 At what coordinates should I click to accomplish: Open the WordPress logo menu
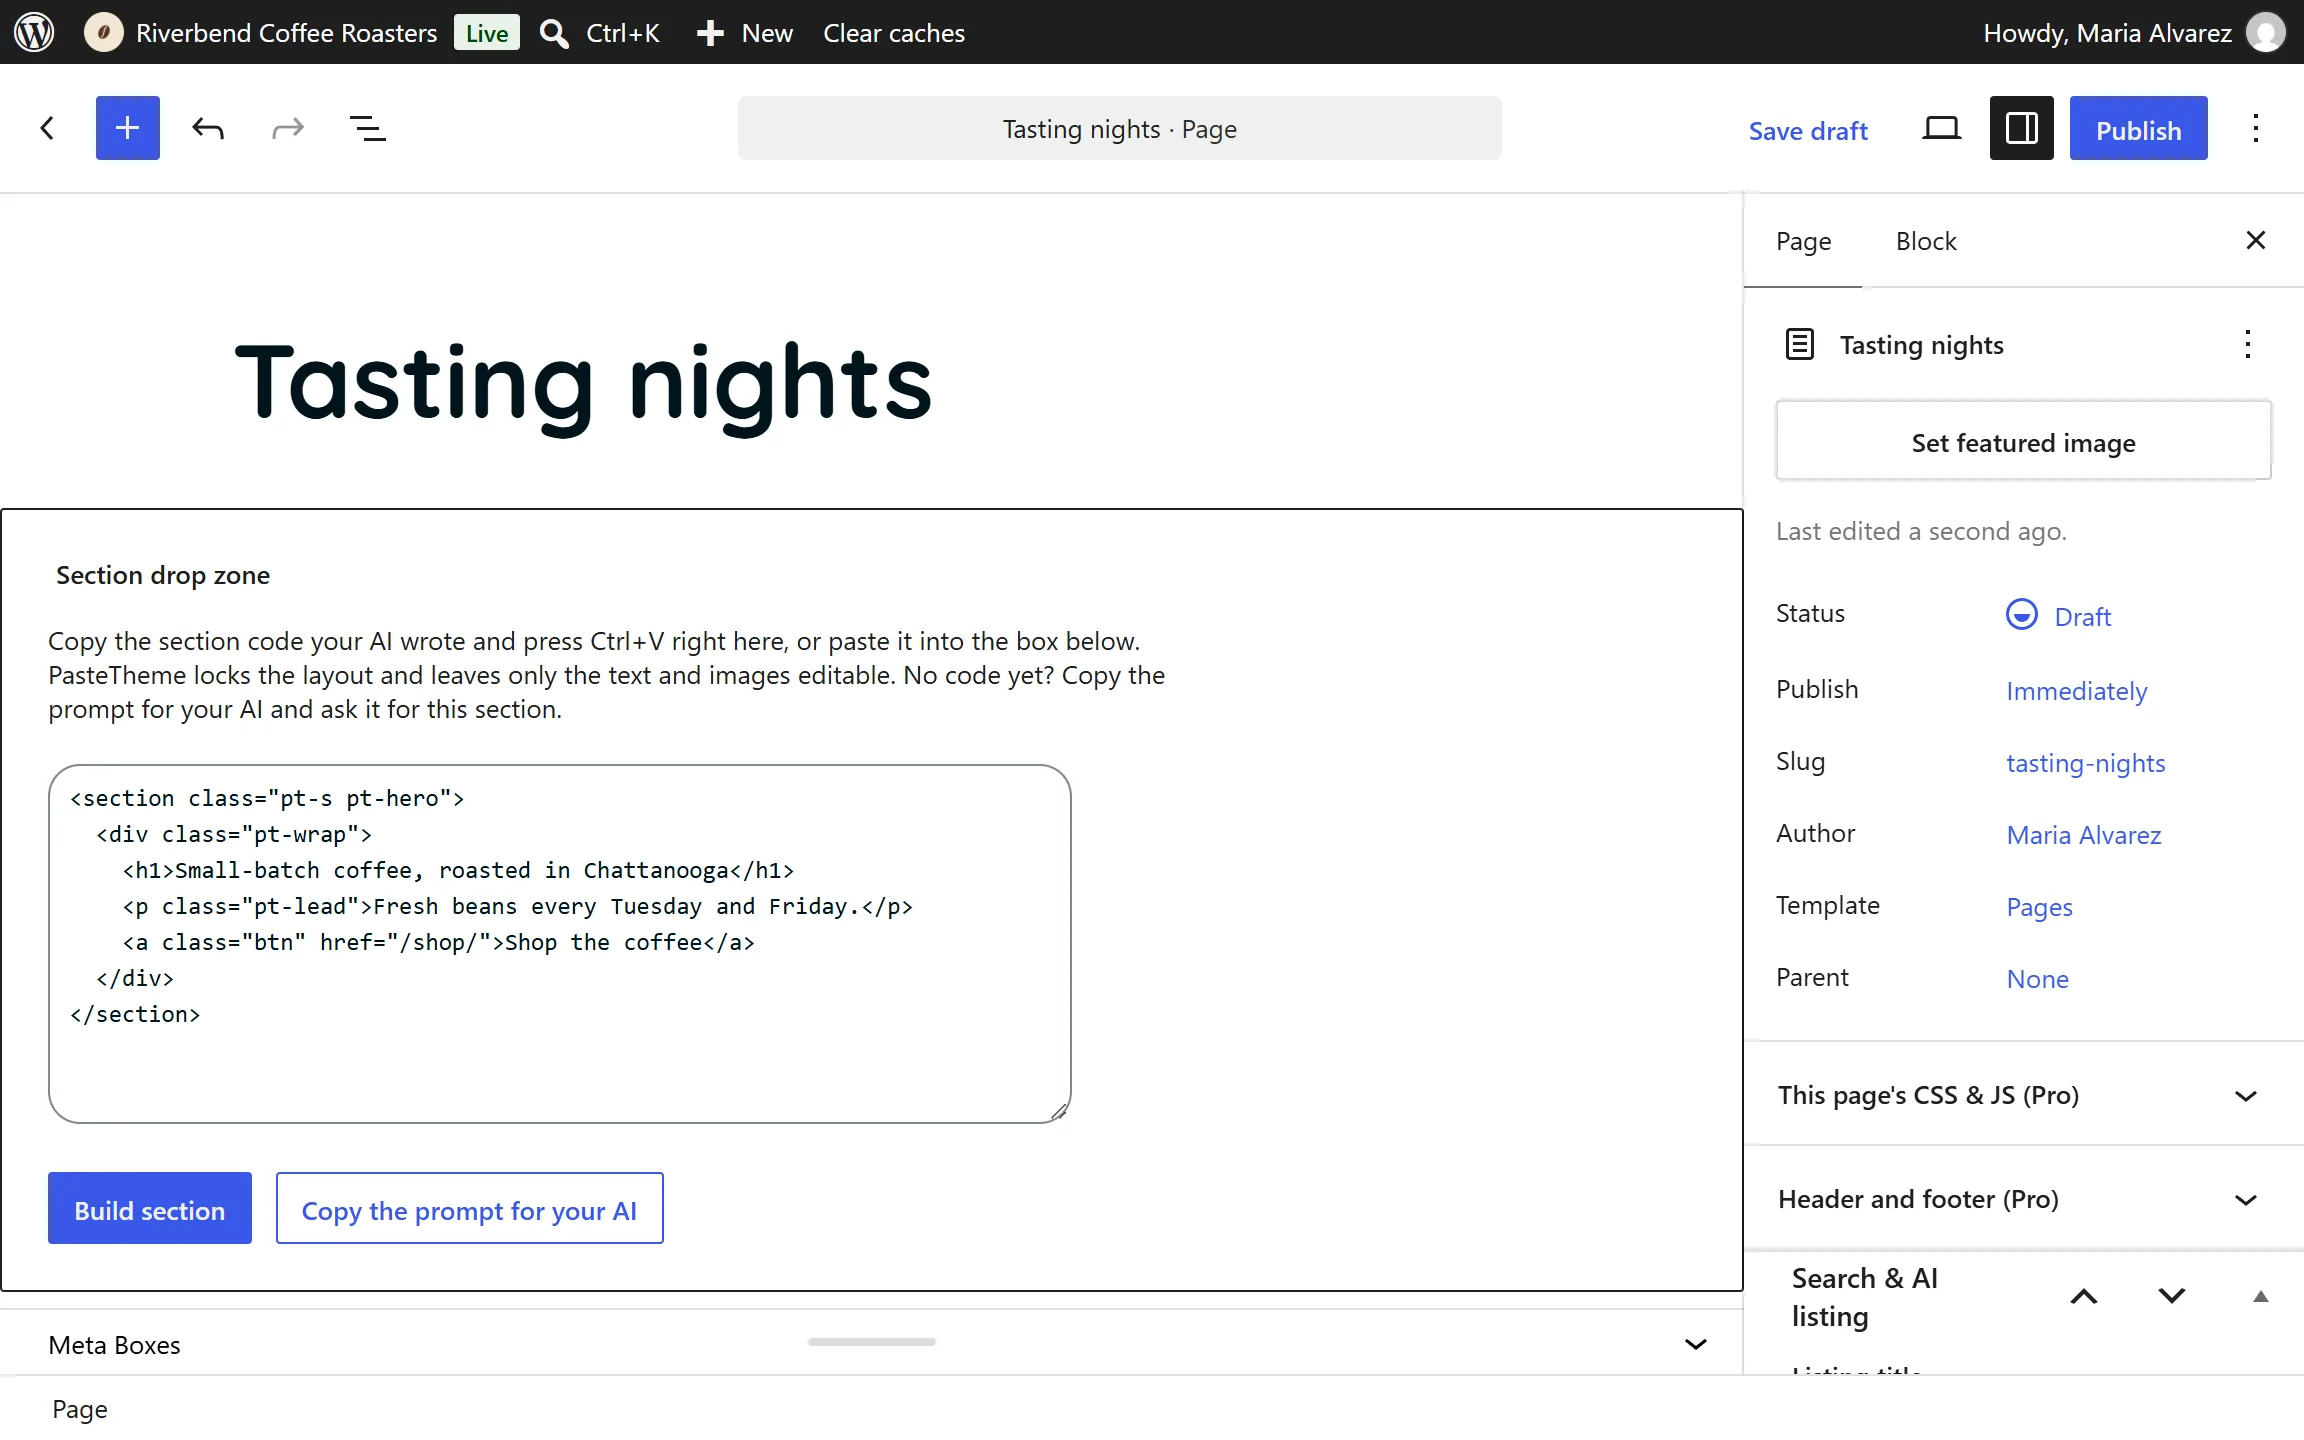[x=34, y=32]
